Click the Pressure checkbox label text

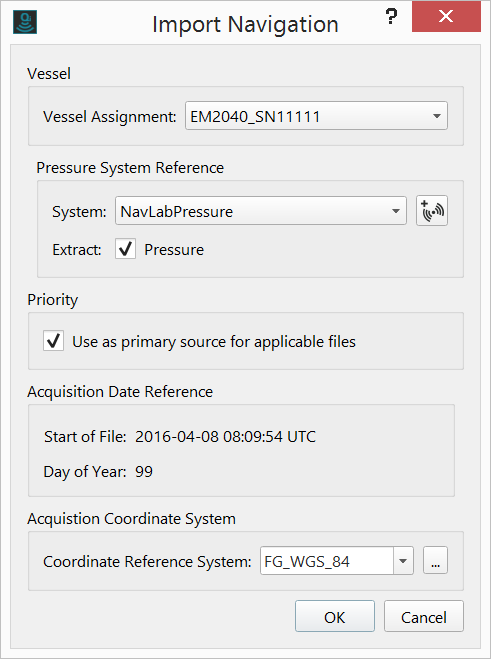coord(174,250)
